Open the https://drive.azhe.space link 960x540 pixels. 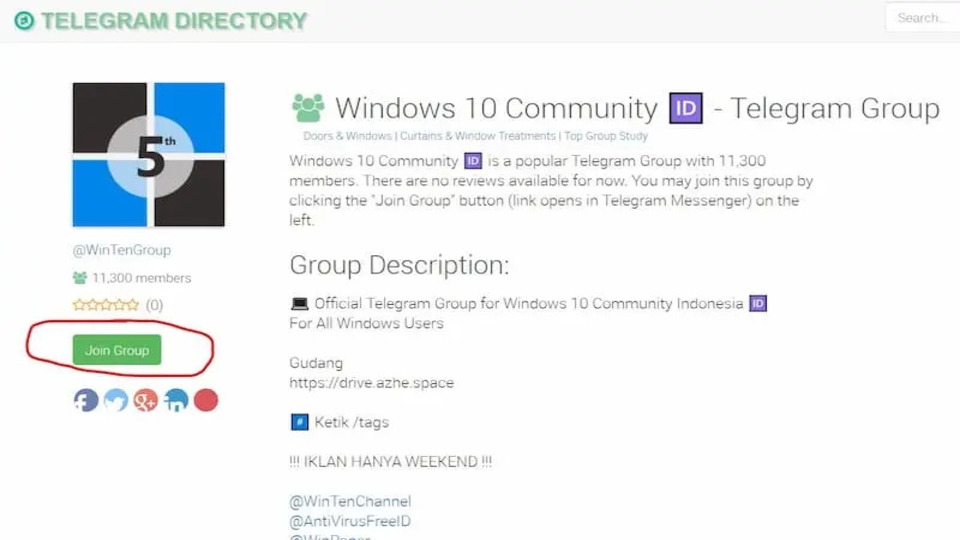click(372, 383)
